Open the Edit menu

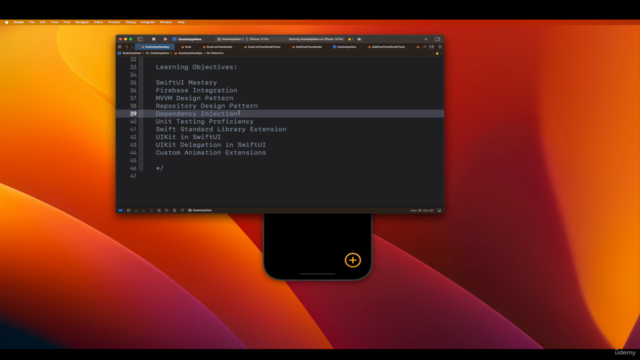point(42,22)
